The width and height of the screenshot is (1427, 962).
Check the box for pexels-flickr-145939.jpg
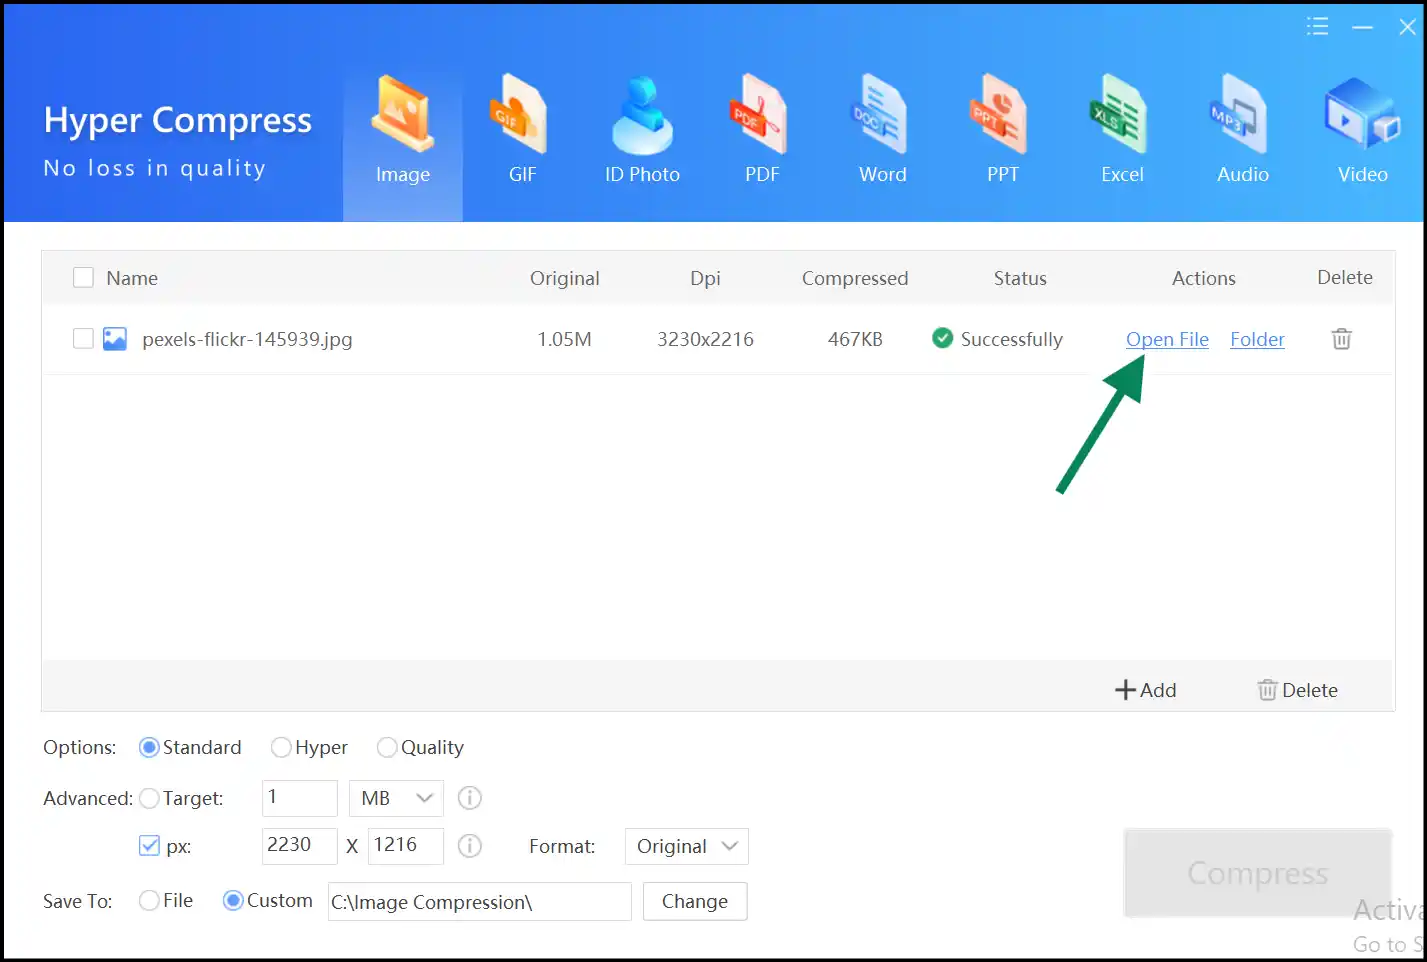(83, 338)
